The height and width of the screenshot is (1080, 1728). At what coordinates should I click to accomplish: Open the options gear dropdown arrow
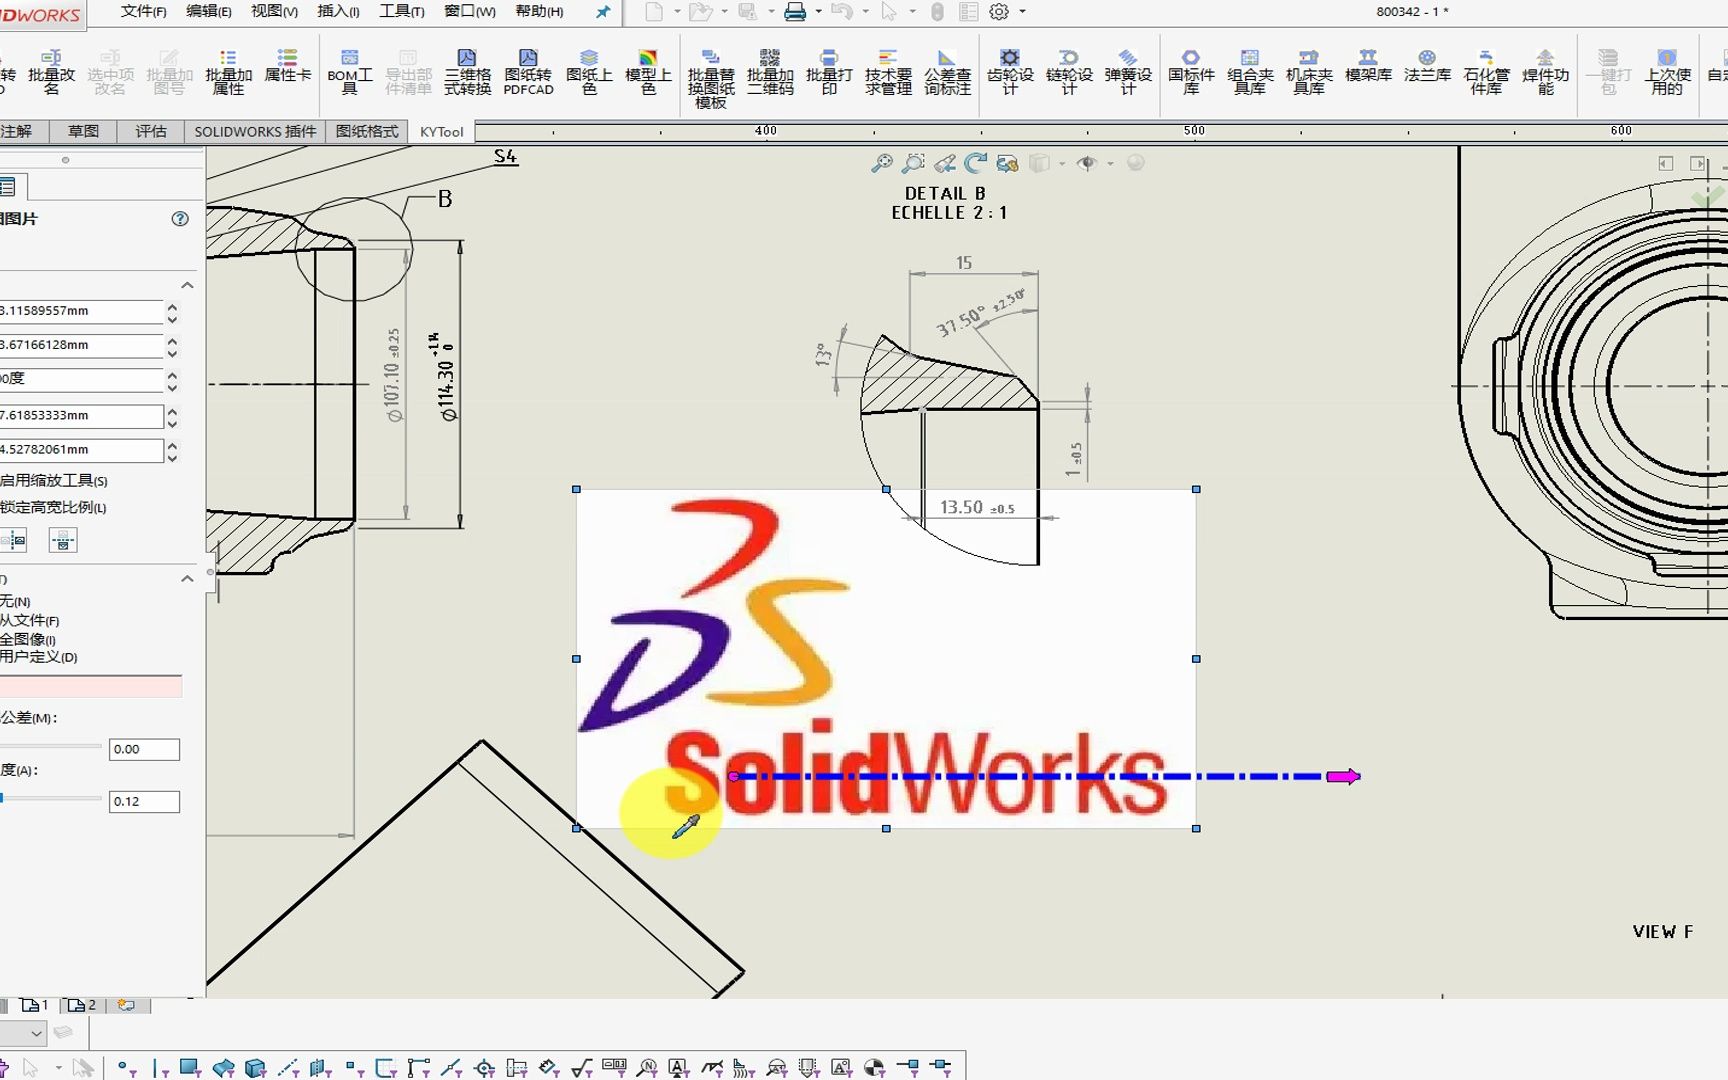(1022, 12)
